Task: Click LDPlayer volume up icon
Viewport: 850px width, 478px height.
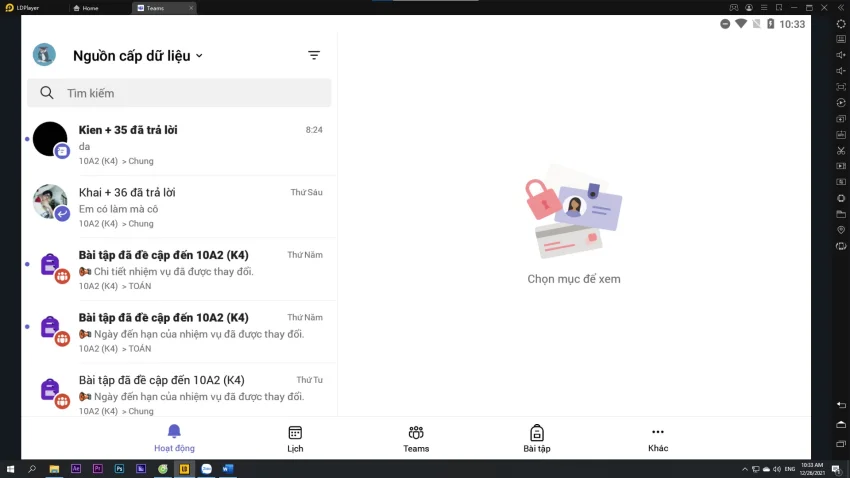Action: (x=841, y=55)
